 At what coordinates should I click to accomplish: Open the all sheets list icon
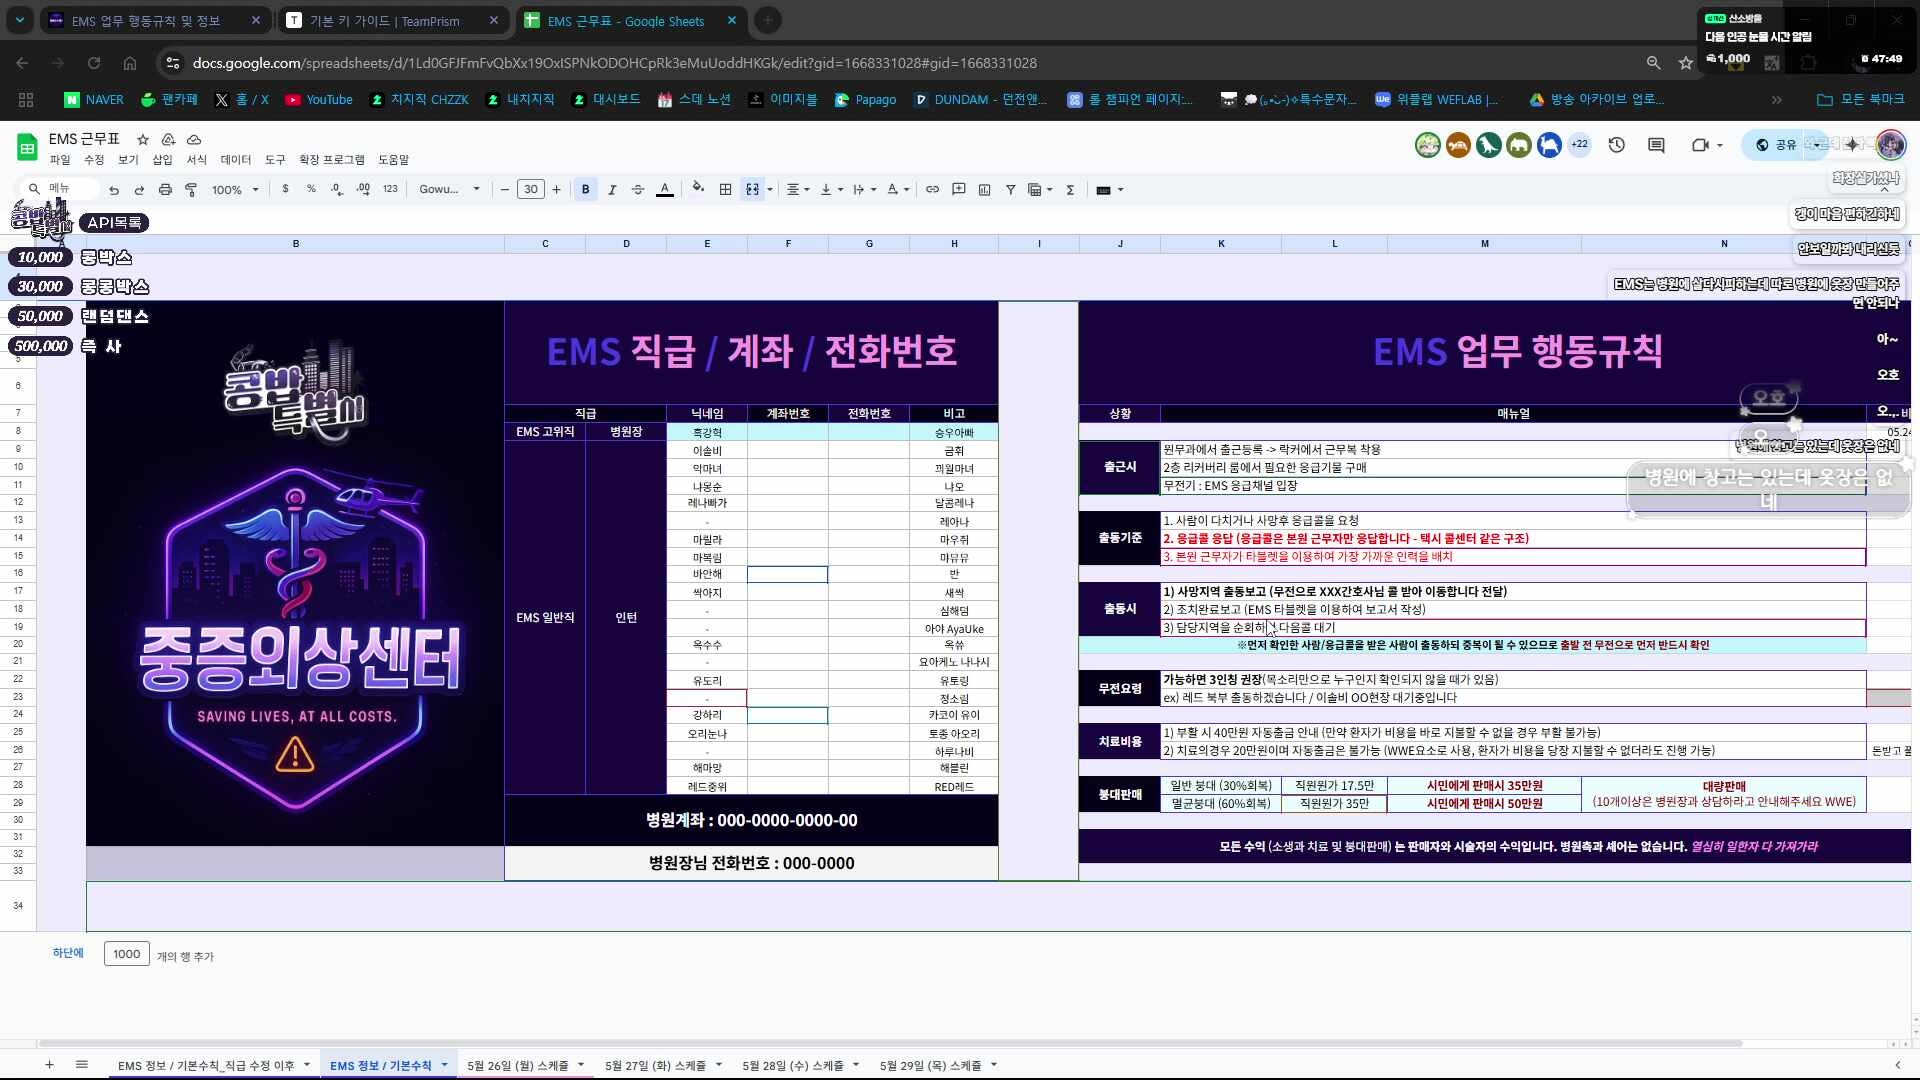82,1065
